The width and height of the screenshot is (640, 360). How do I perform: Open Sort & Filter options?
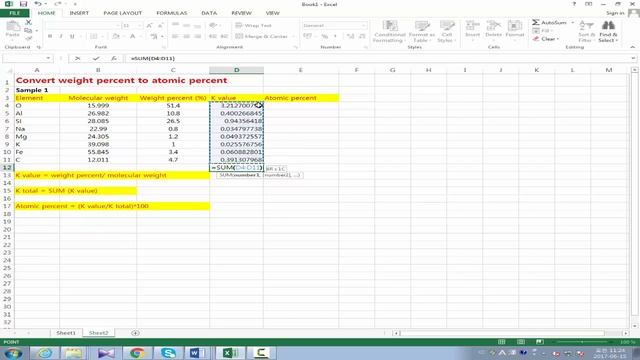point(586,31)
